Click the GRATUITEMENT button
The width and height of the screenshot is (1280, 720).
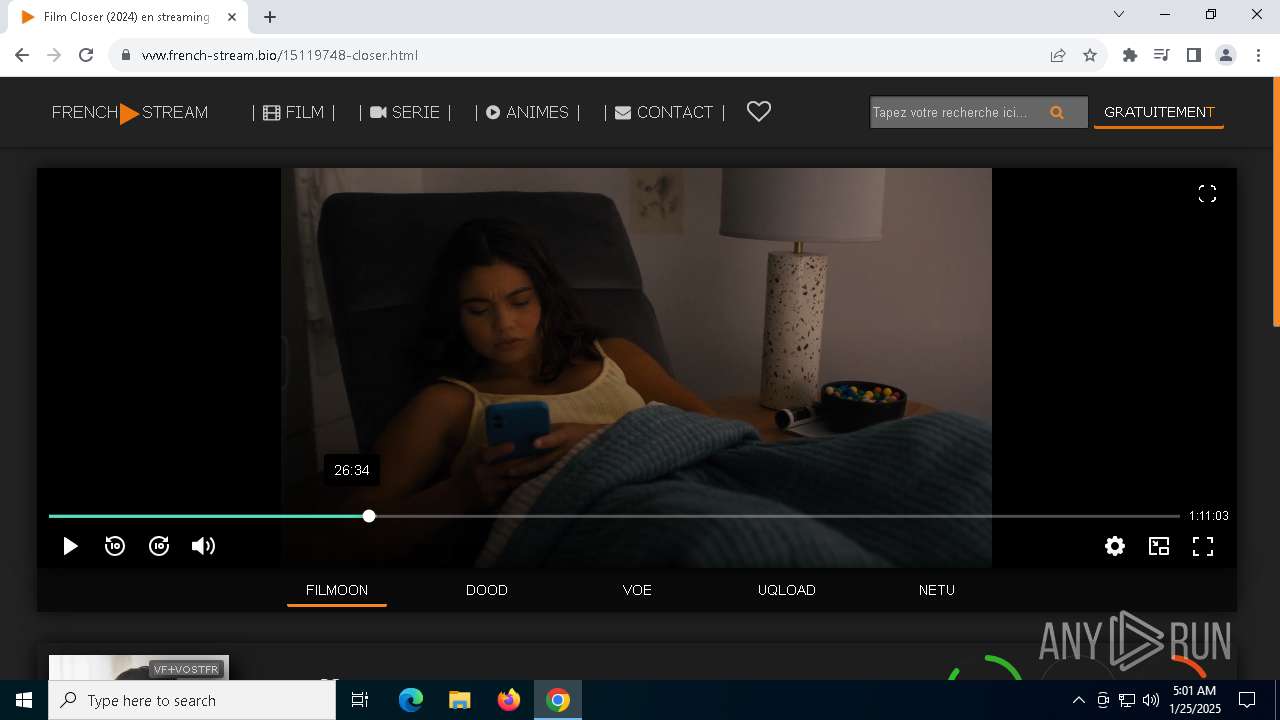coord(1159,112)
